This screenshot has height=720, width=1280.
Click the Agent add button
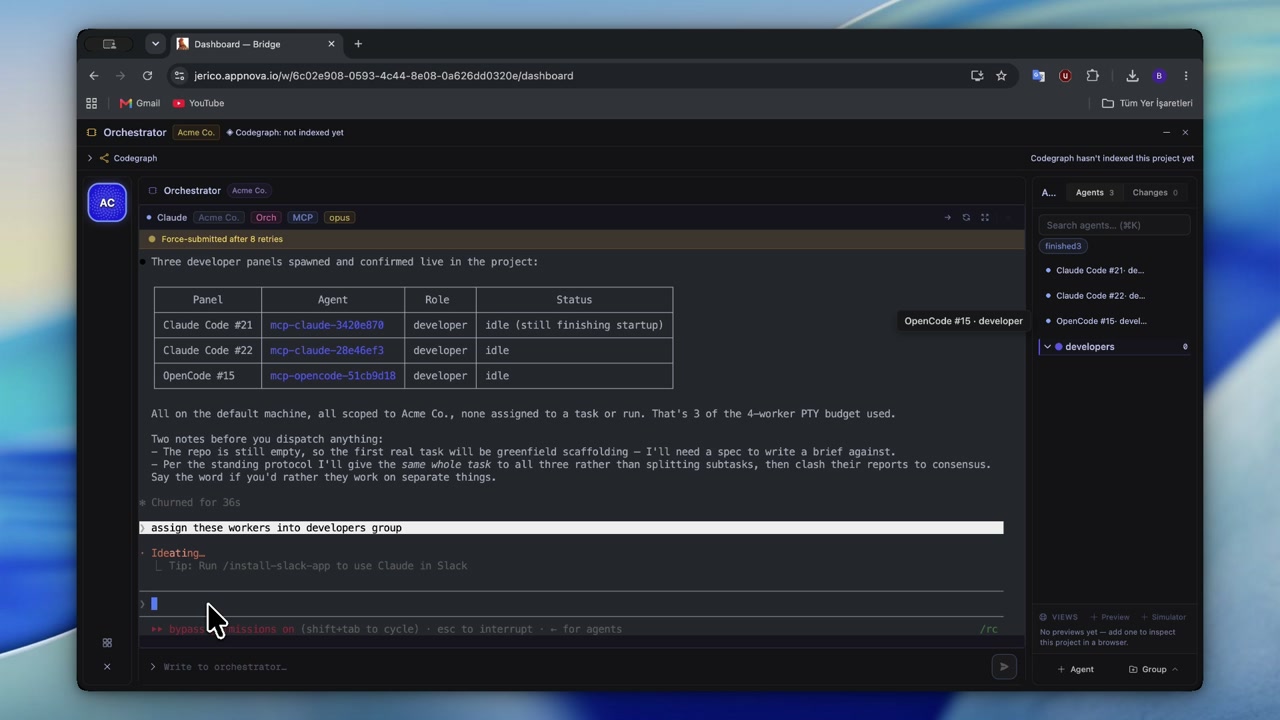coord(1076,669)
